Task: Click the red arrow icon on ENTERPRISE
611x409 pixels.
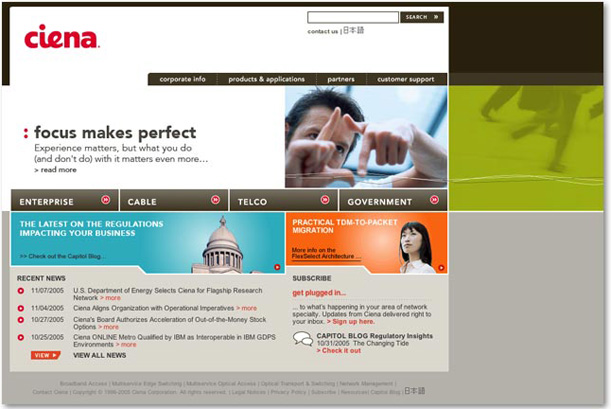Action: tap(106, 200)
